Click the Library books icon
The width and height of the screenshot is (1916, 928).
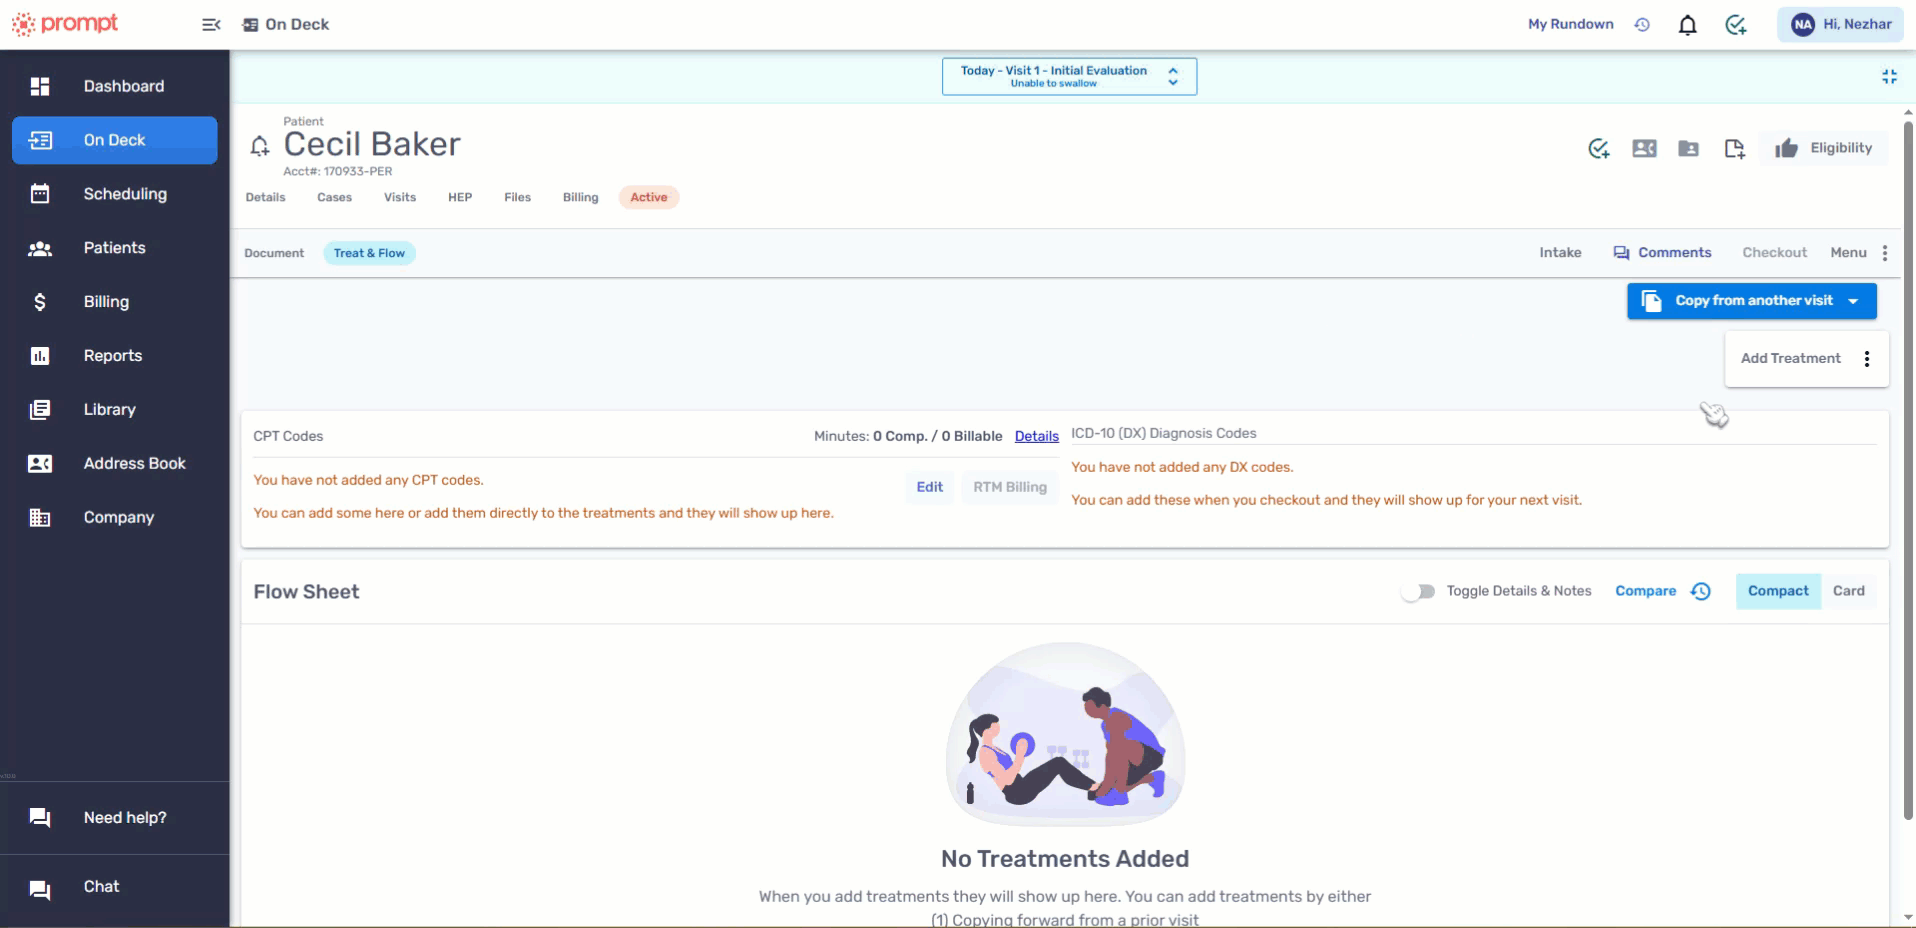click(x=40, y=410)
